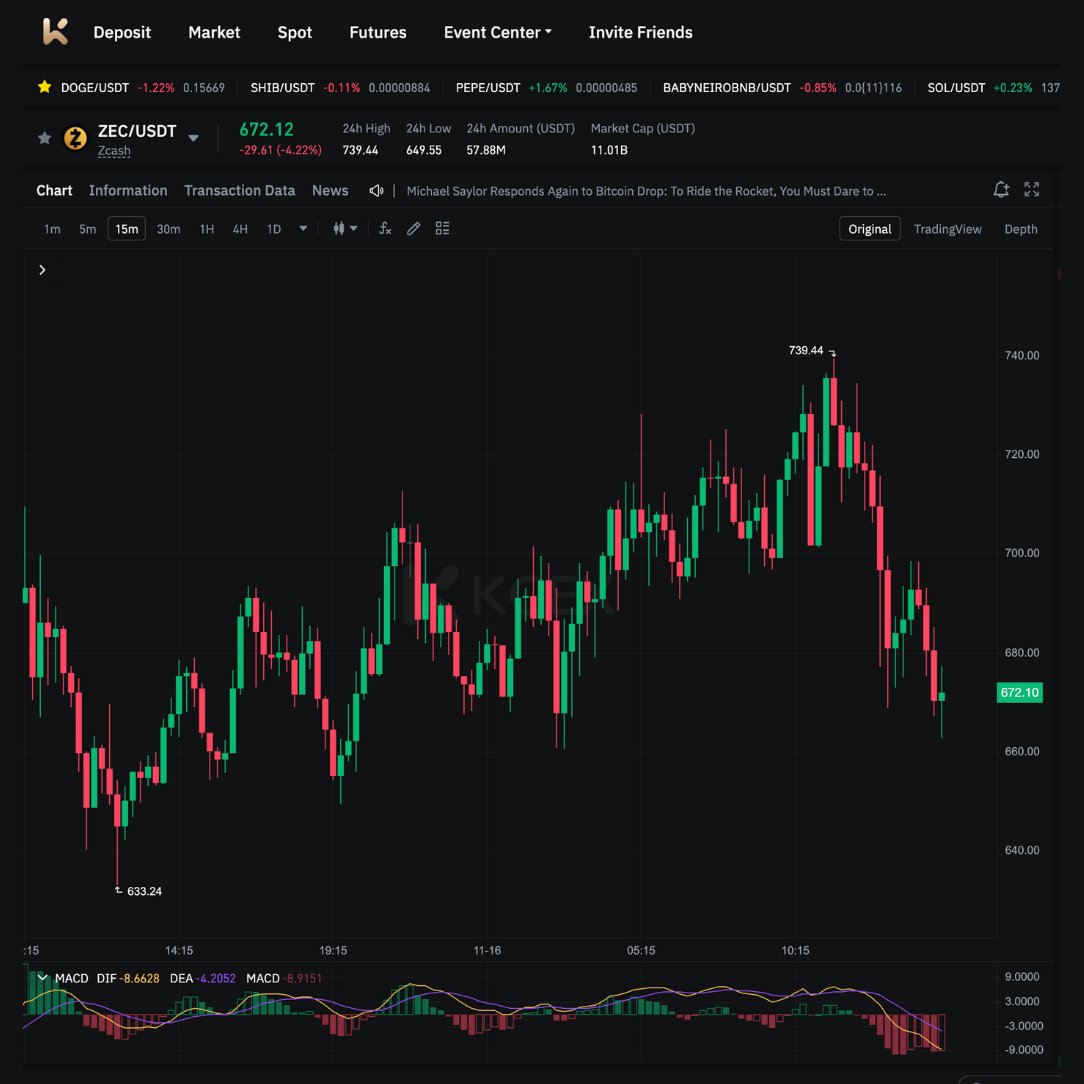The width and height of the screenshot is (1084, 1084).
Task: Select the 1H timeframe
Action: (x=206, y=229)
